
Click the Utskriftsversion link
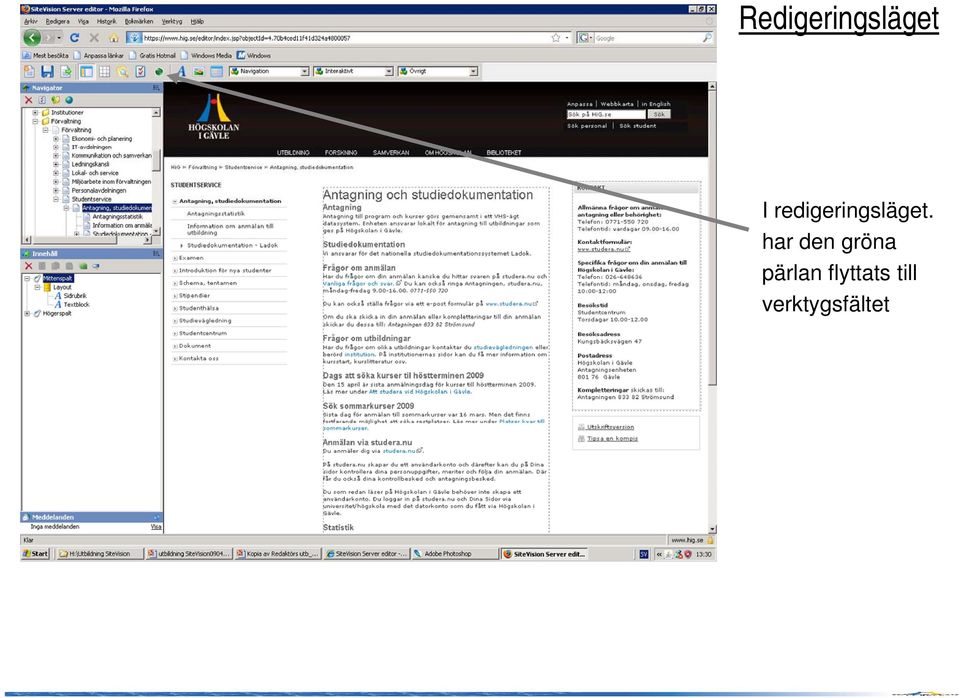[x=610, y=427]
